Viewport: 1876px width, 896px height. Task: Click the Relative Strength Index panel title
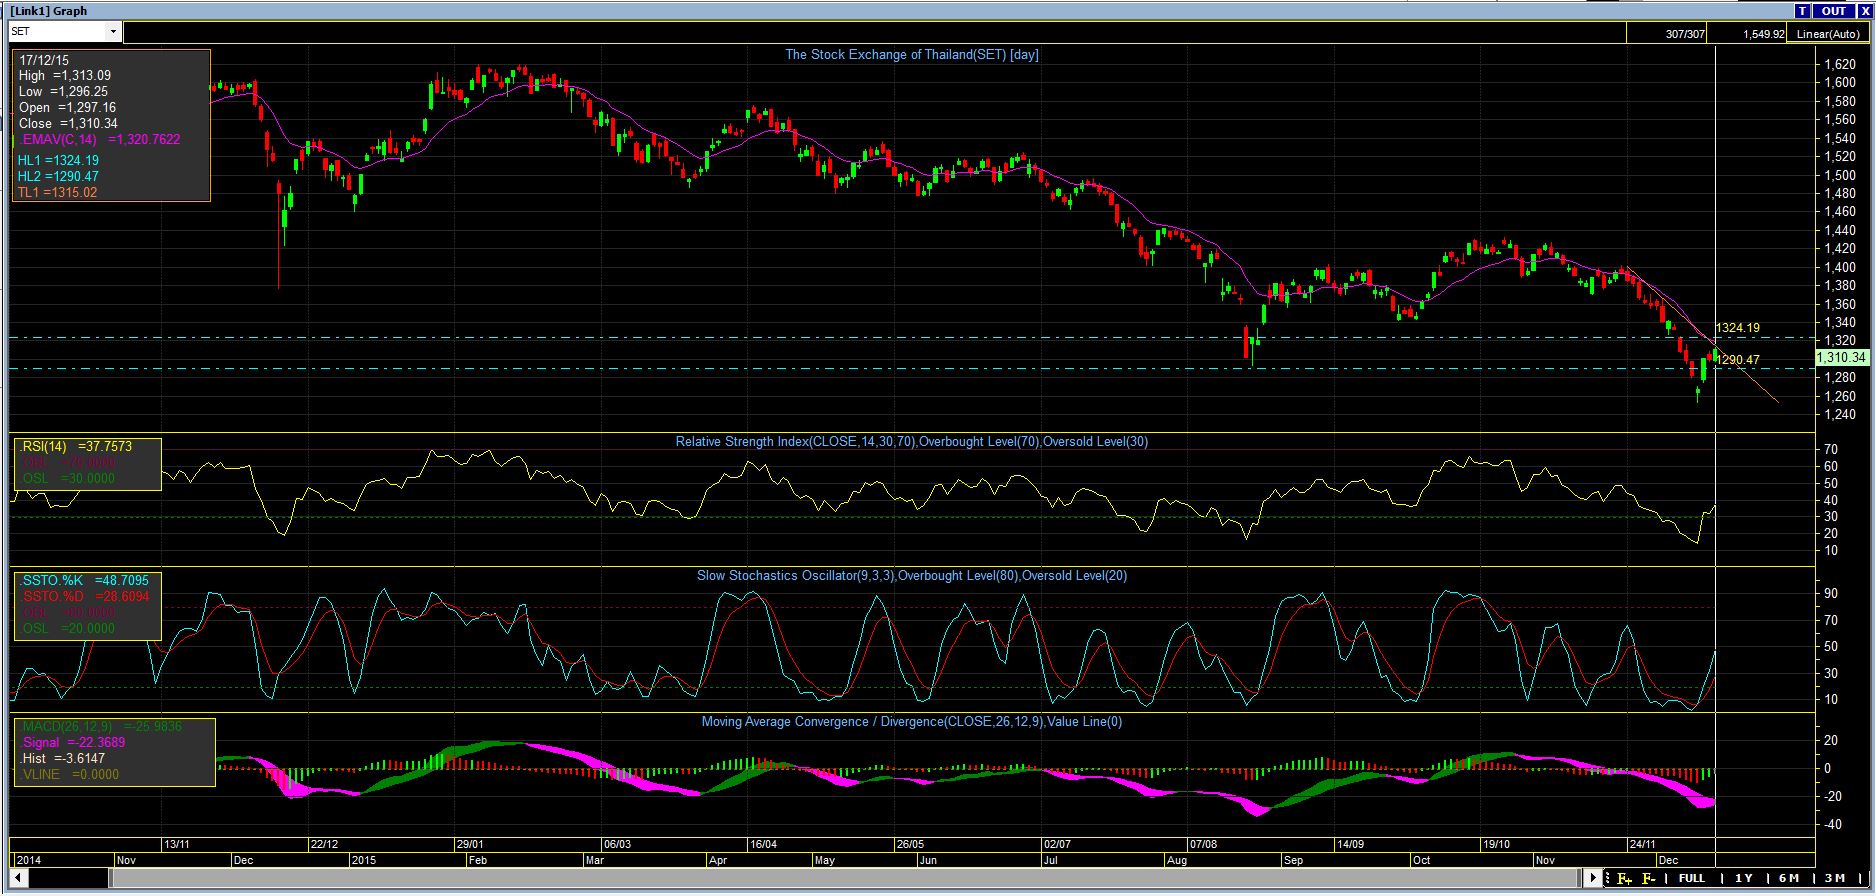click(911, 441)
